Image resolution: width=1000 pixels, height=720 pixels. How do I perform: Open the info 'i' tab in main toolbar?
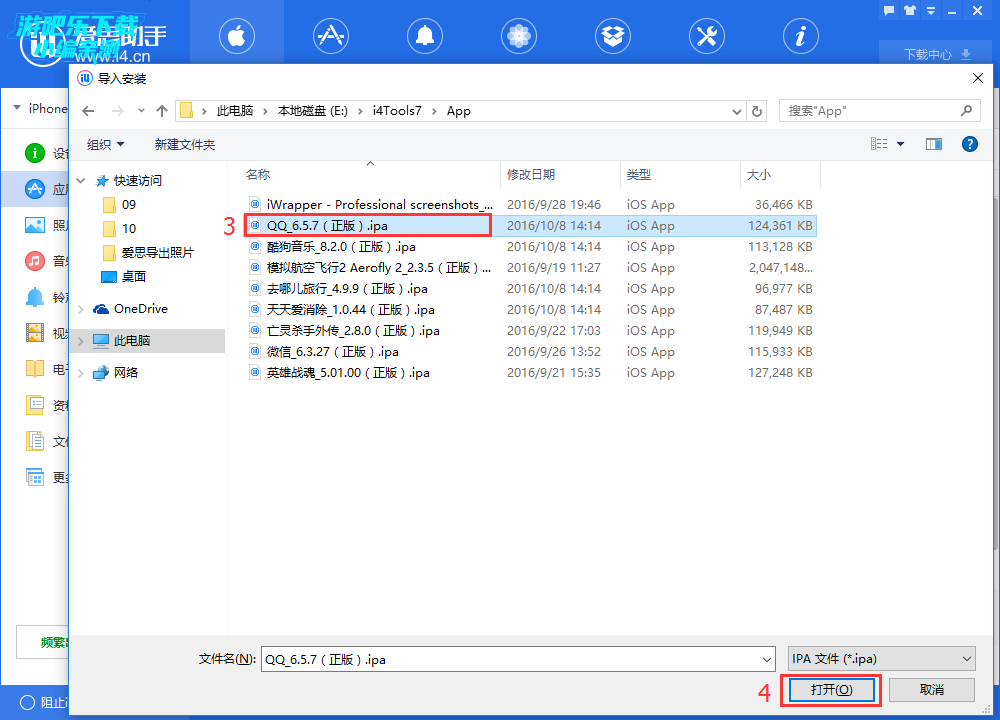pos(800,36)
